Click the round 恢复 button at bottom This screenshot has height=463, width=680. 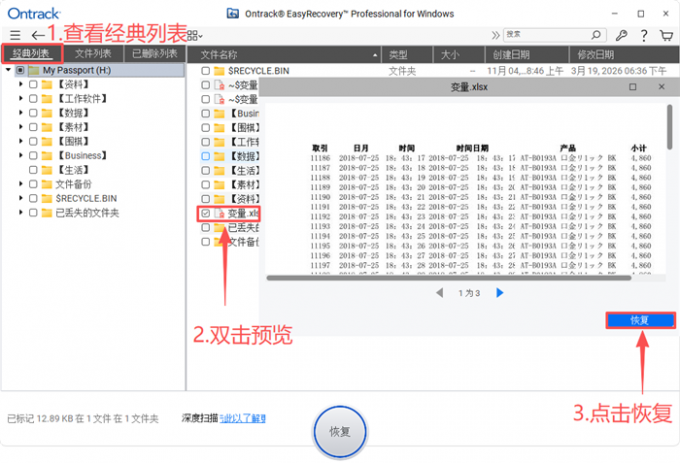pyautogui.click(x=340, y=431)
